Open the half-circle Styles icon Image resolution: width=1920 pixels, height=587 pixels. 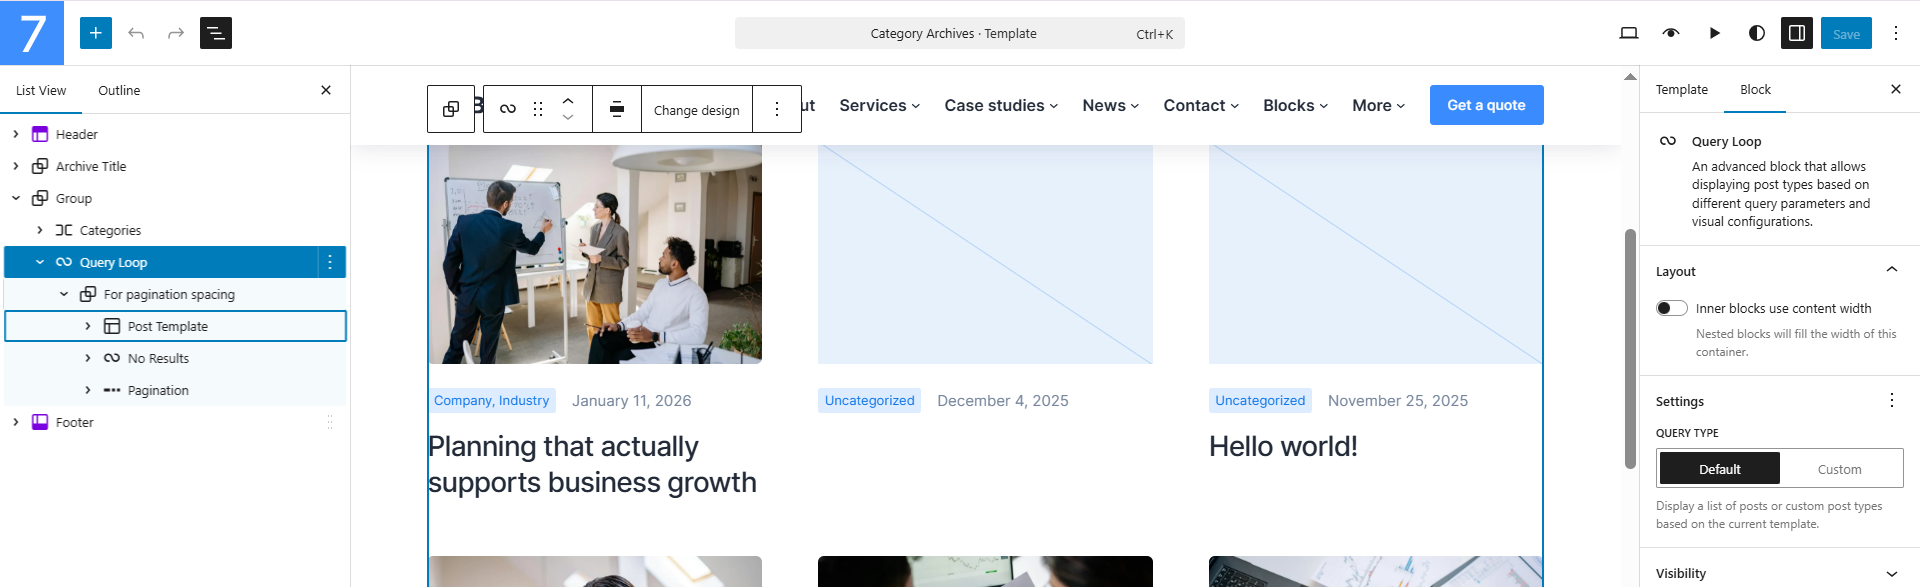pyautogui.click(x=1756, y=33)
